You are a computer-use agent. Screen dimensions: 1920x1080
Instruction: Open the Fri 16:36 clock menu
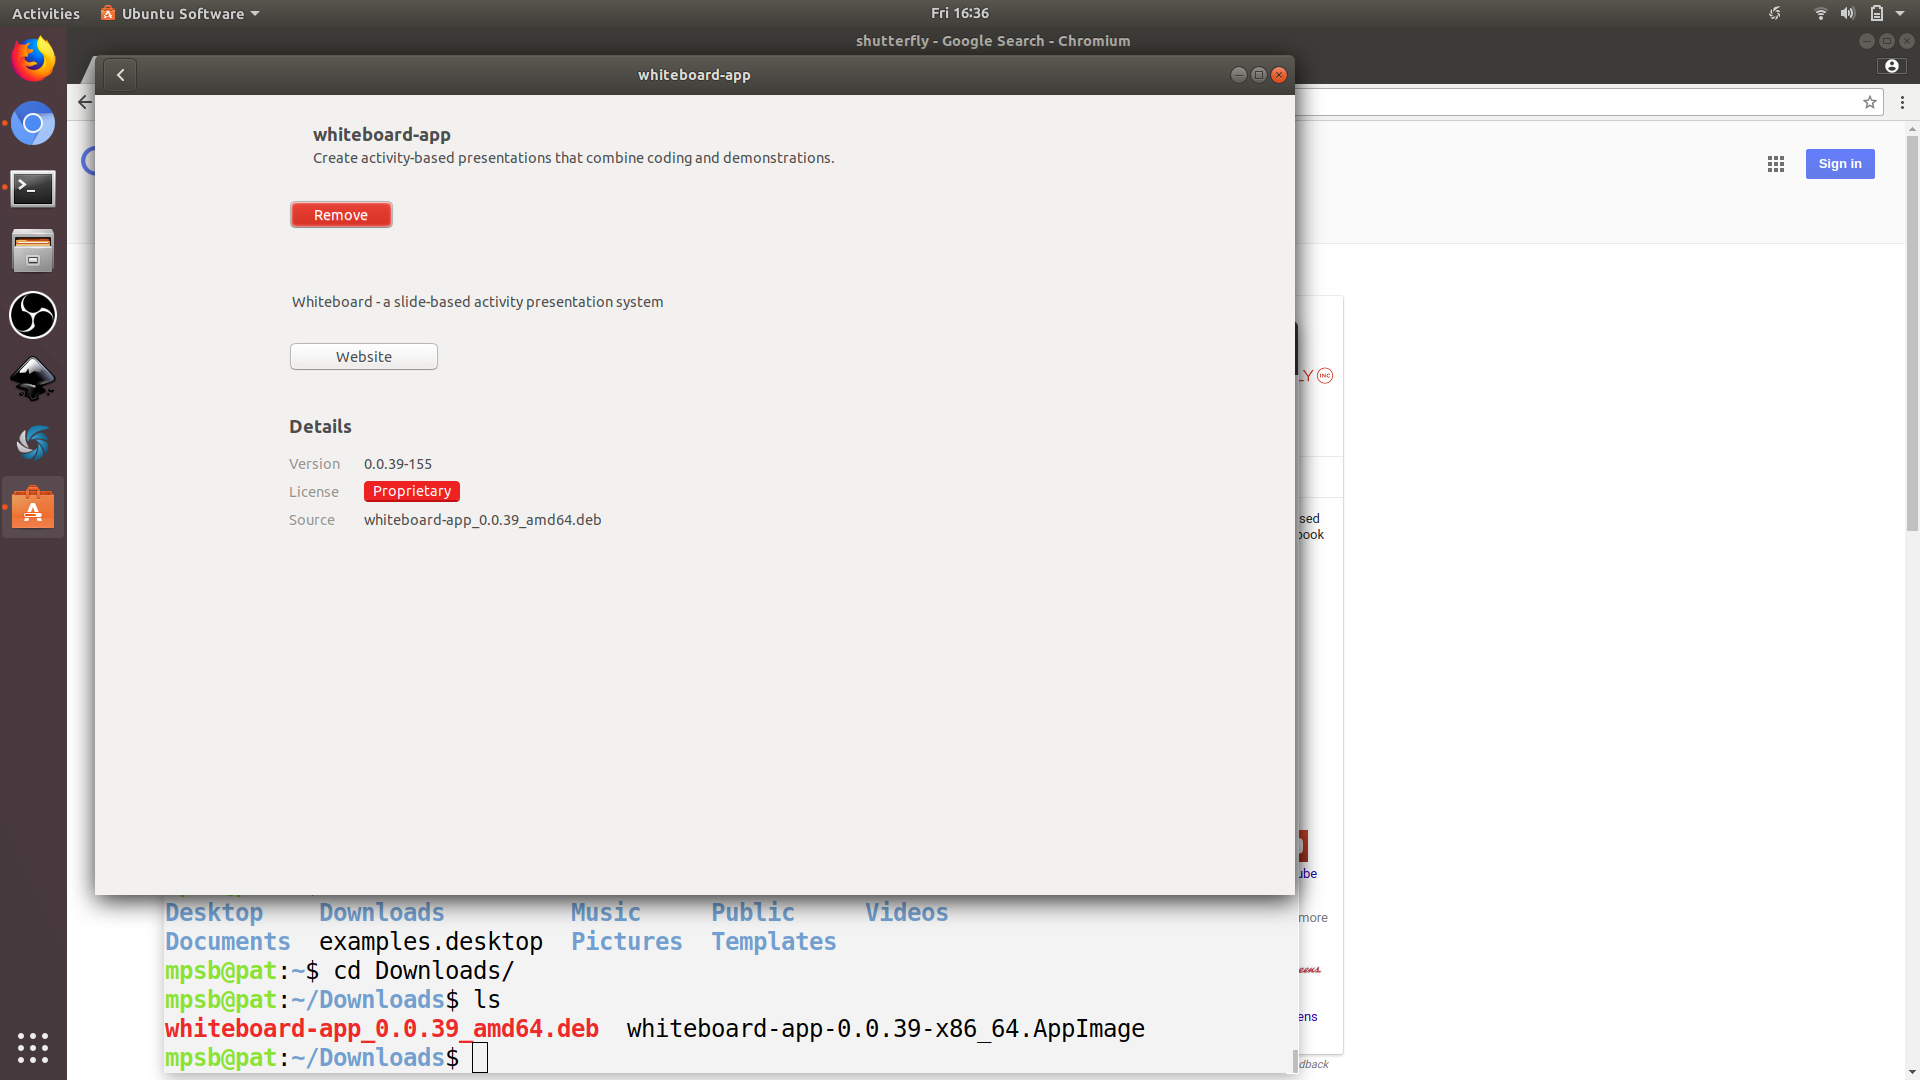click(960, 13)
